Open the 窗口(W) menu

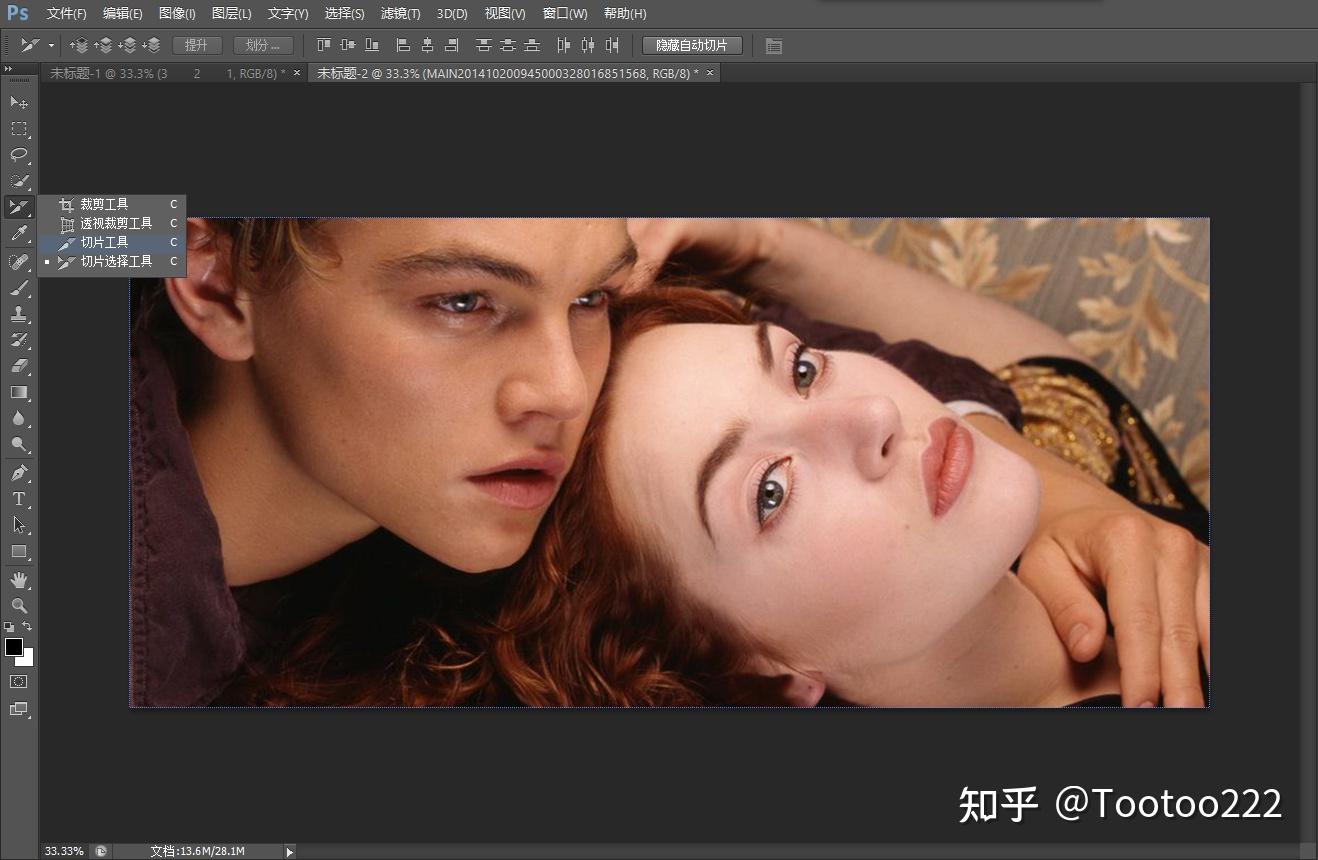(x=565, y=14)
